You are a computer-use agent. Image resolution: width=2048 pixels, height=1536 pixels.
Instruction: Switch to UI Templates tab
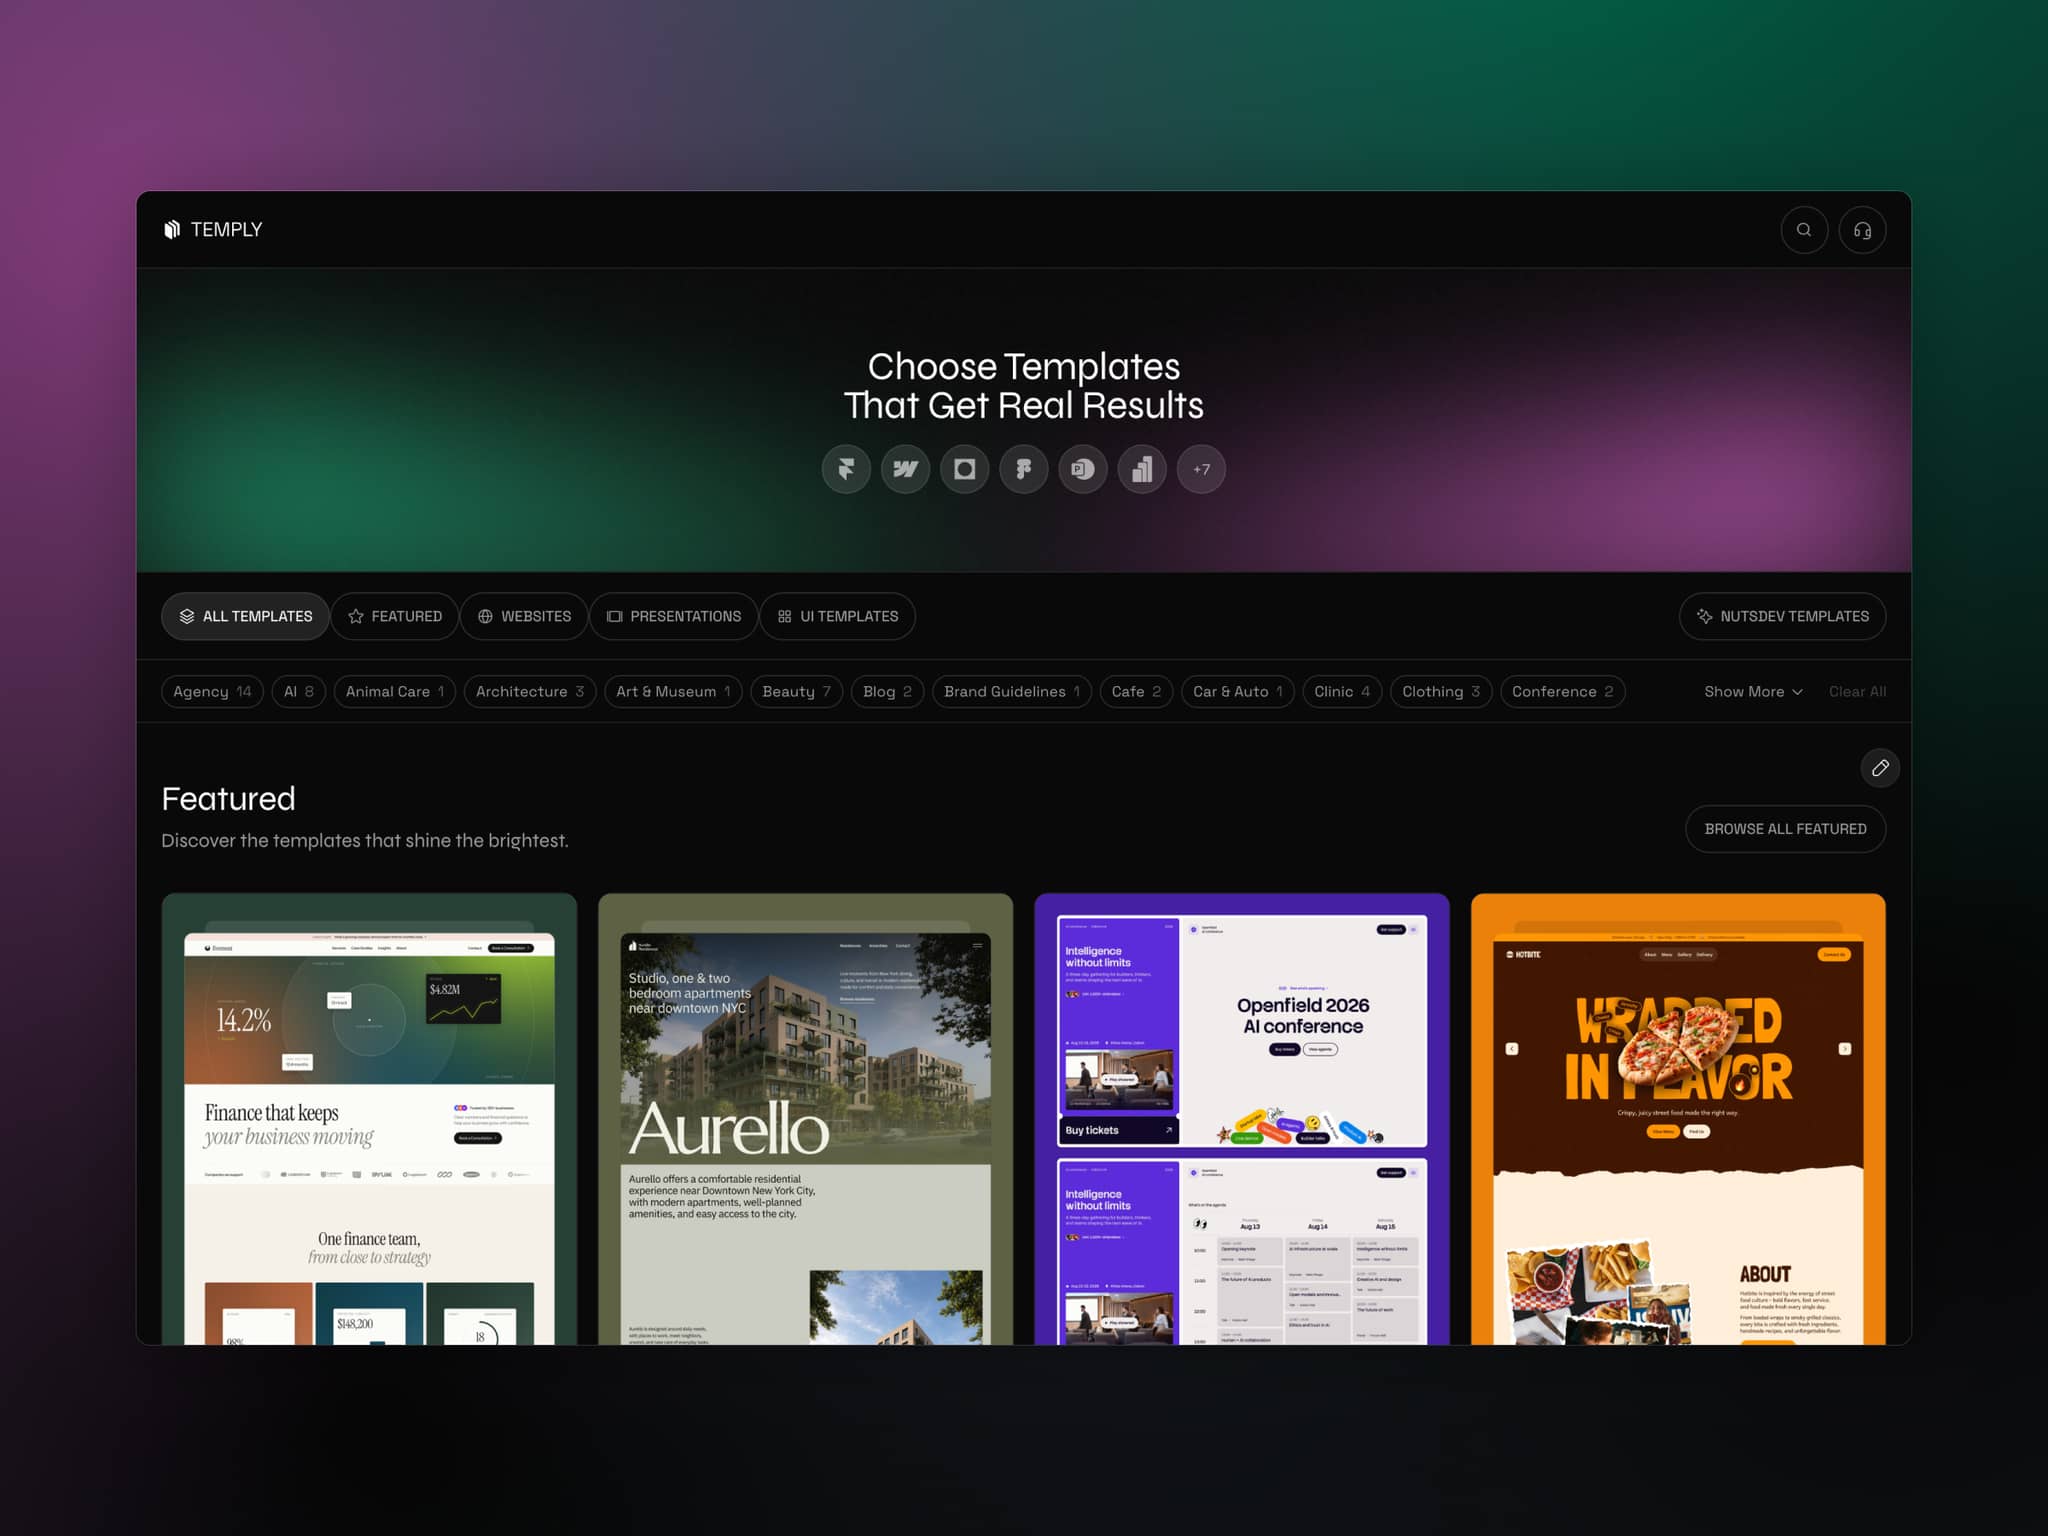coord(838,616)
